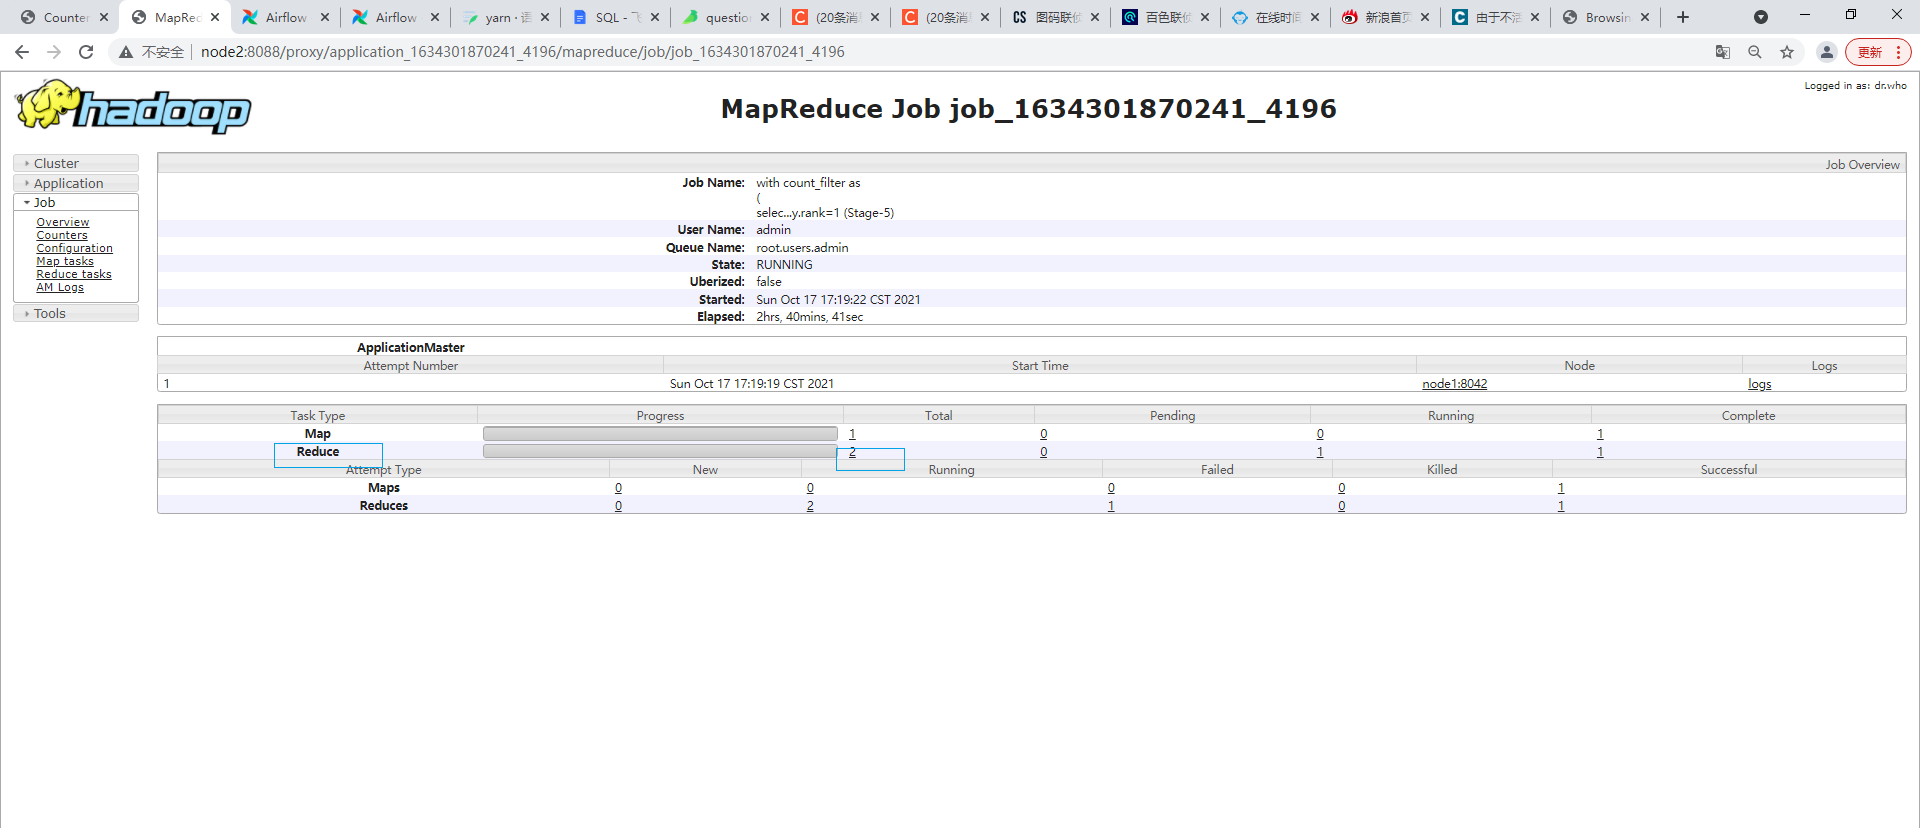Open Reduces successful attempts link

point(1561,506)
